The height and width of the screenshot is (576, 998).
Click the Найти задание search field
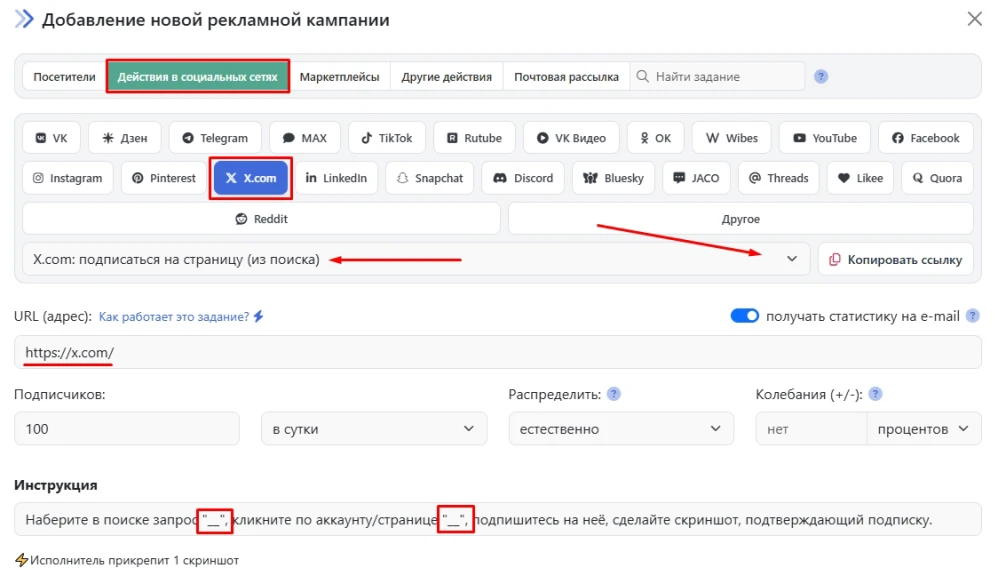pyautogui.click(x=720, y=75)
